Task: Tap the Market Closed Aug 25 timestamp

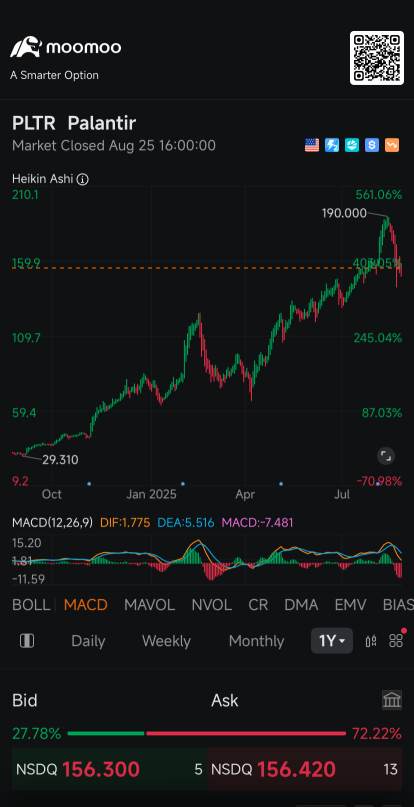Action: (x=114, y=146)
